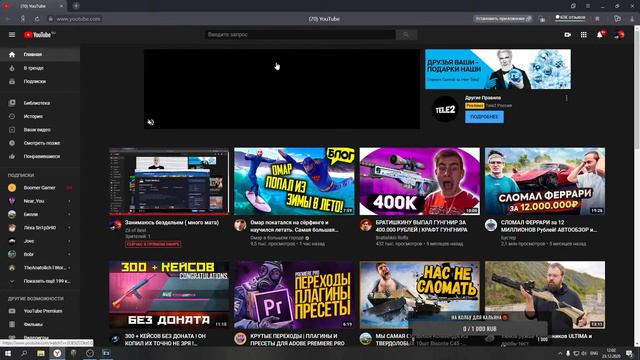
Task: Open the Premiere Pro переходы плагины thumbnail
Action: (x=294, y=295)
